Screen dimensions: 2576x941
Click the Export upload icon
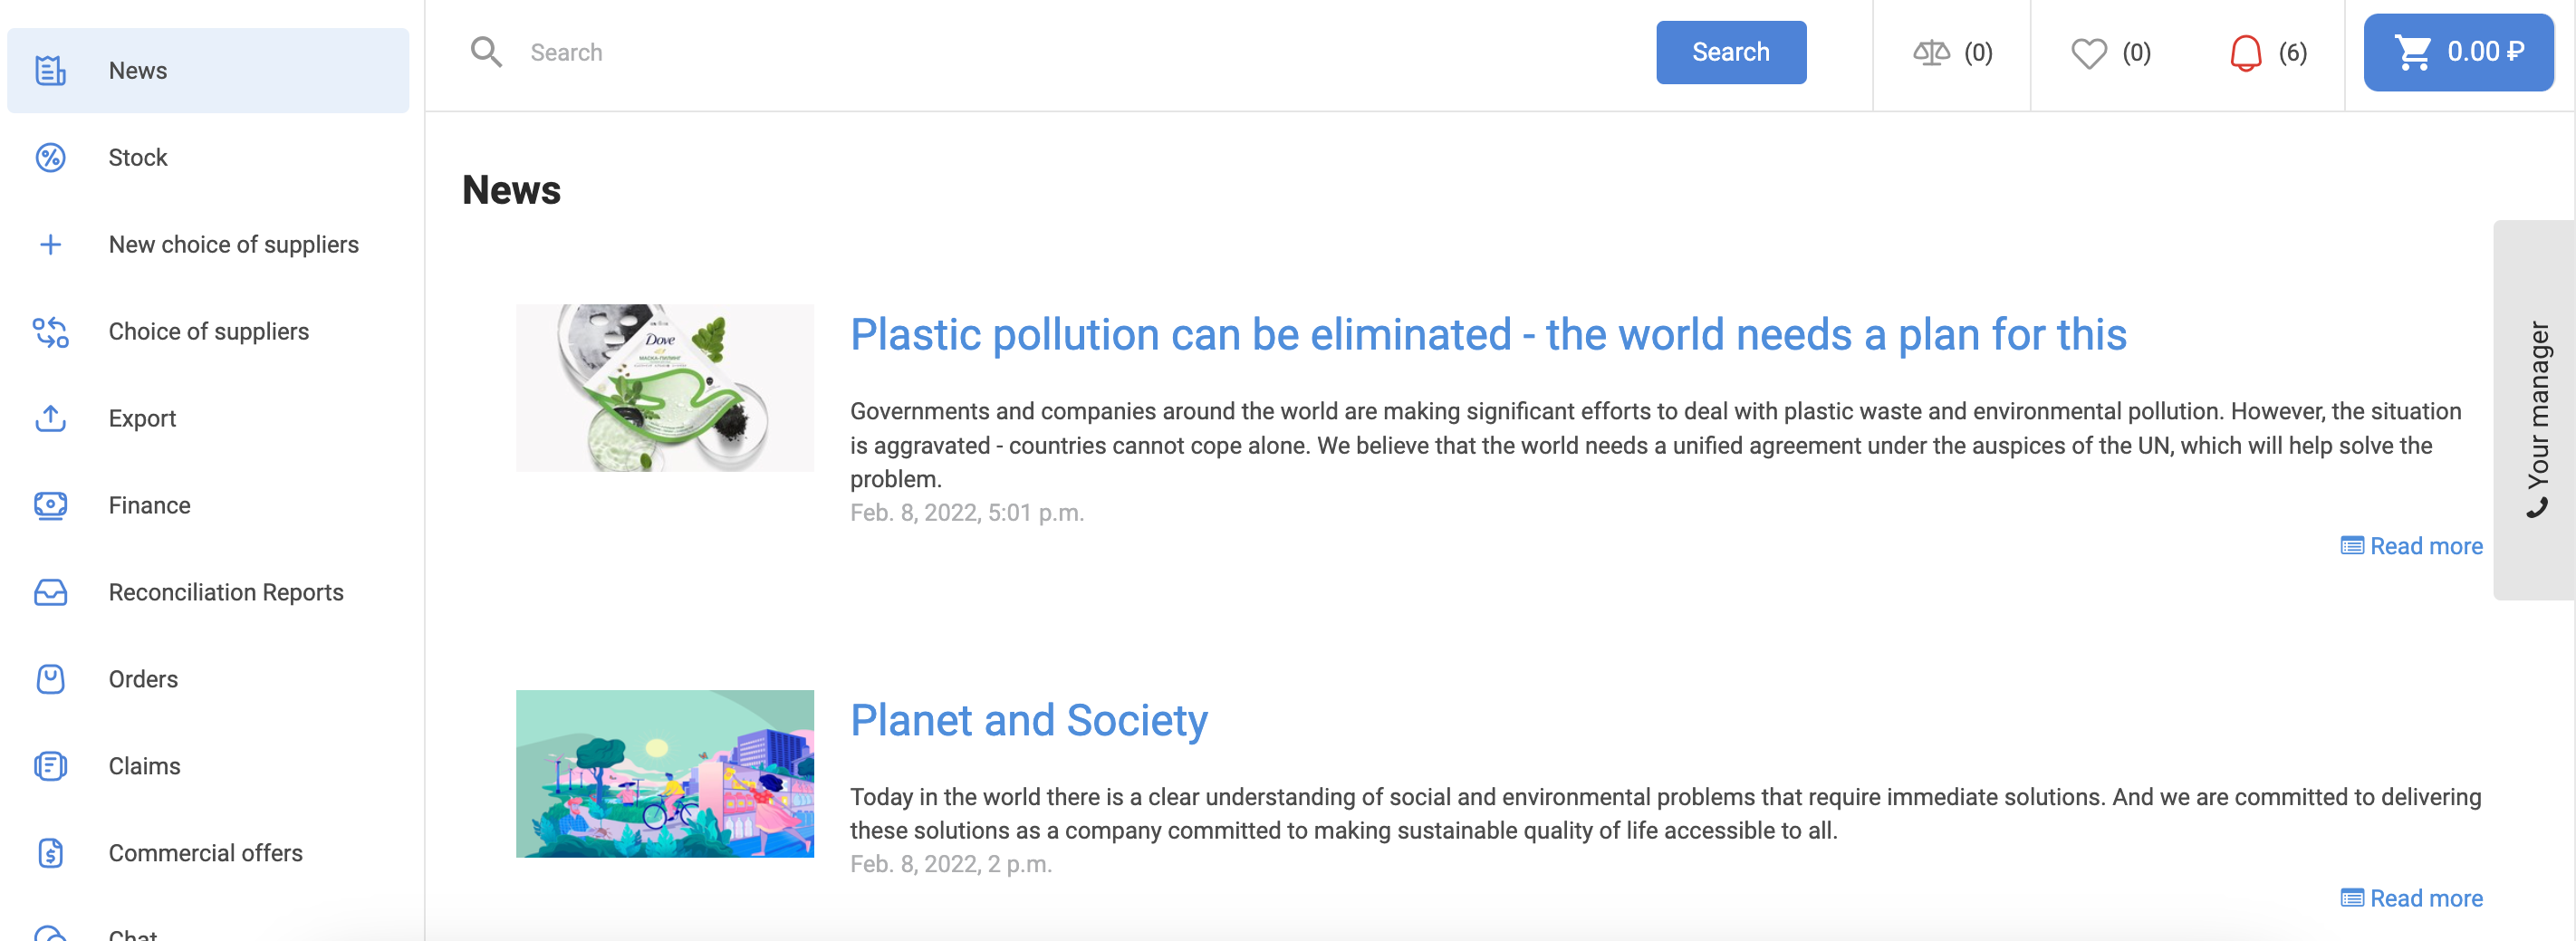[x=50, y=418]
